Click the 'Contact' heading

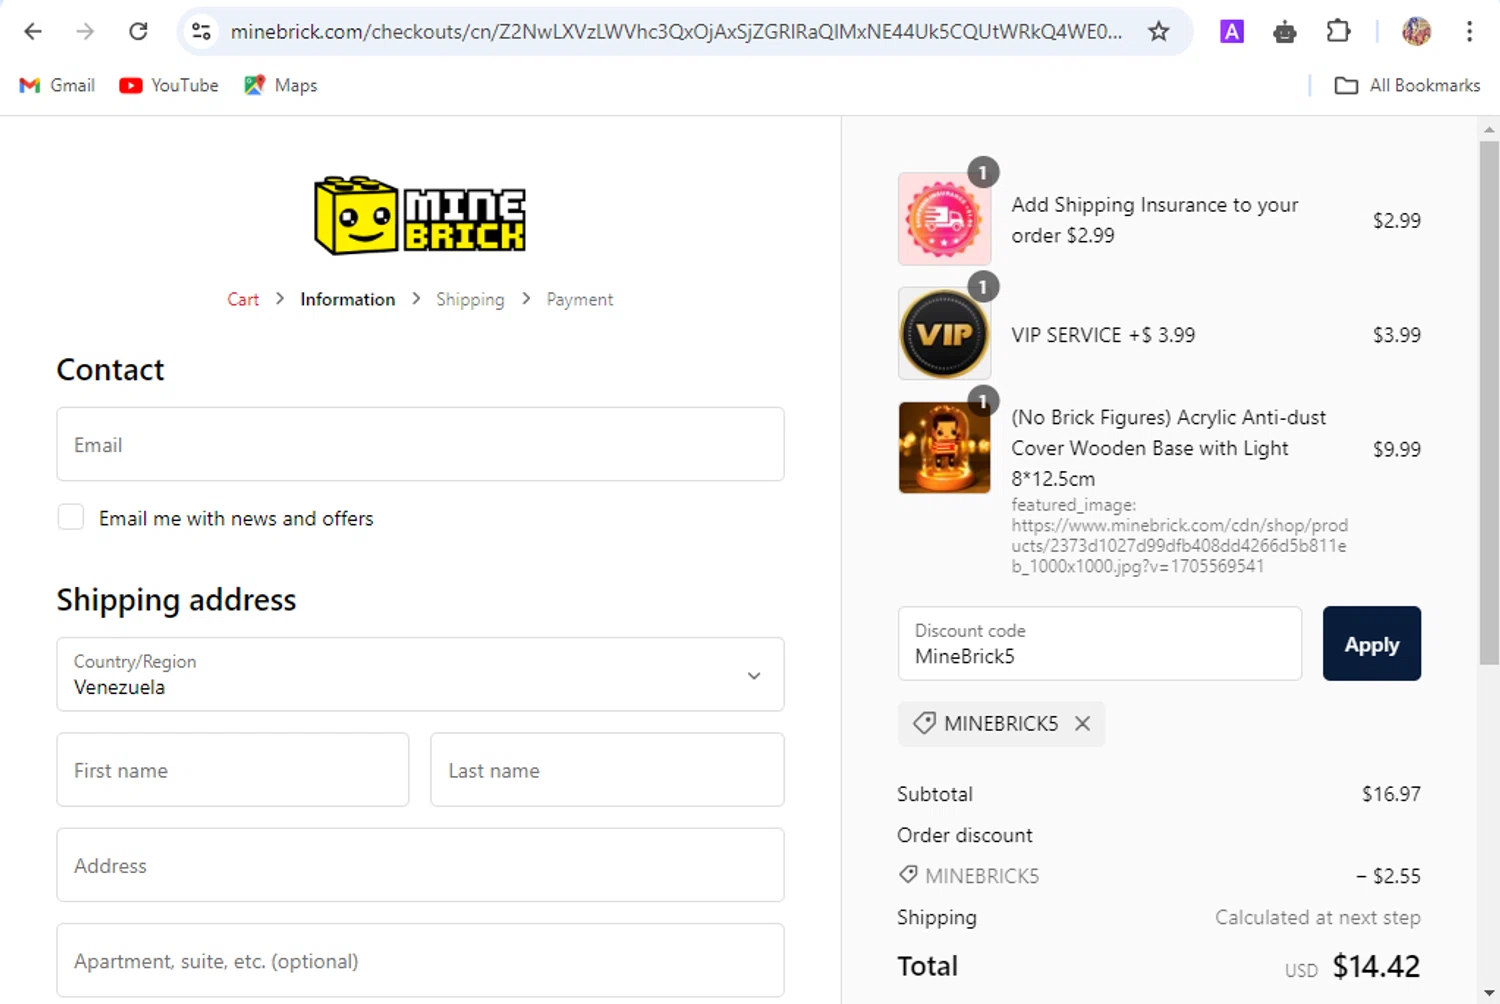tap(110, 370)
